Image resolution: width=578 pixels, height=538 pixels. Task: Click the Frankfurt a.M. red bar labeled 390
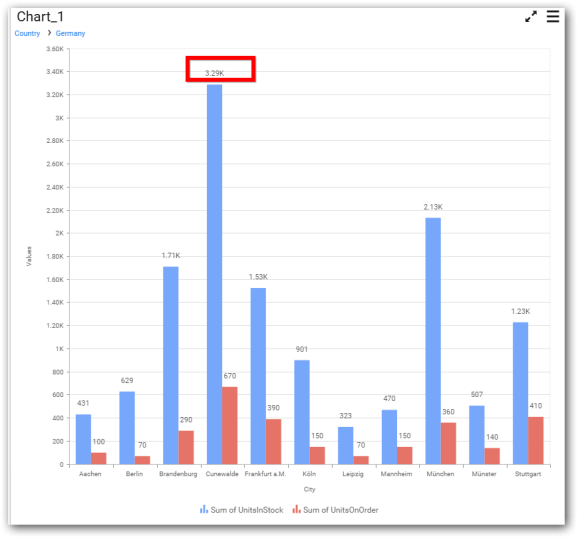click(x=274, y=441)
